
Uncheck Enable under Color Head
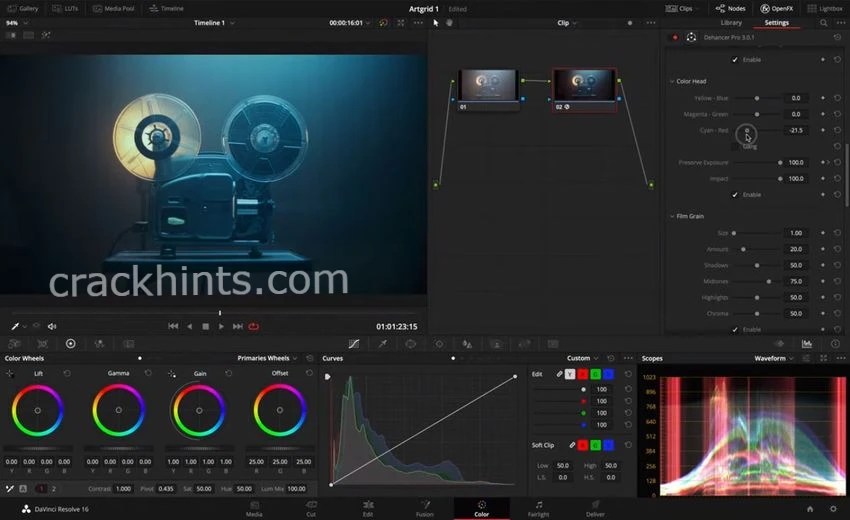[x=735, y=195]
